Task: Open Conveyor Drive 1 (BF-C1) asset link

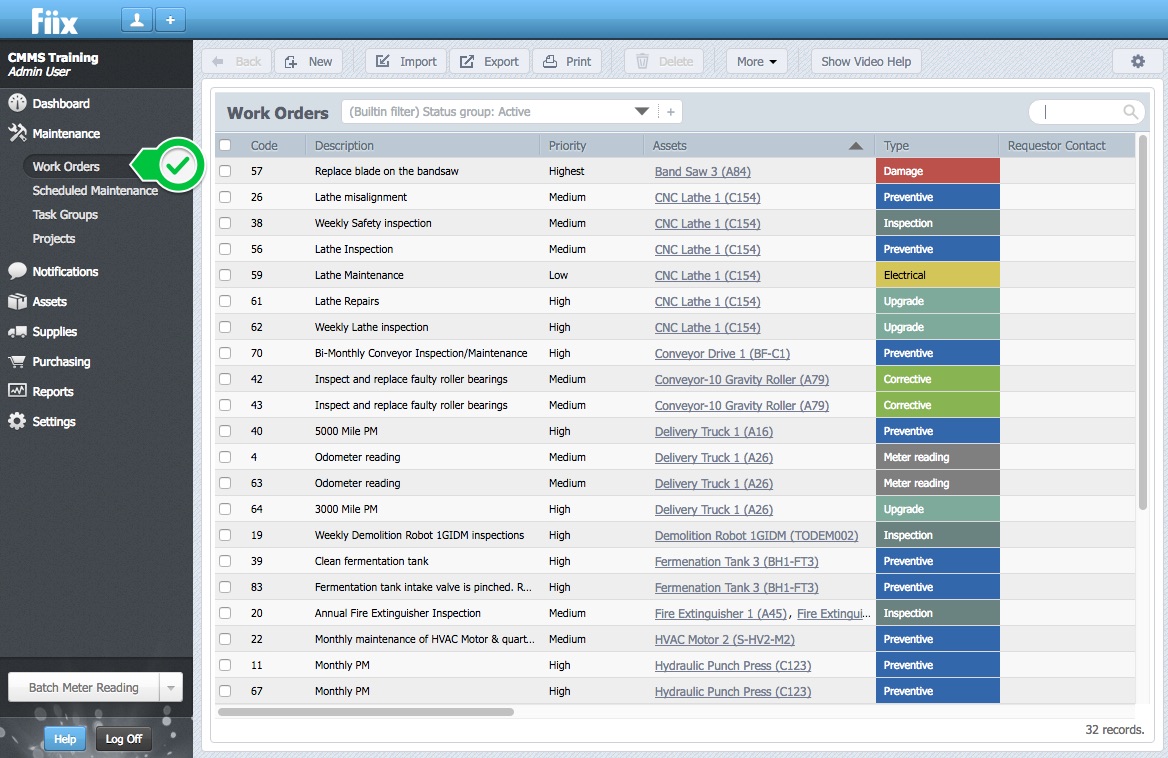Action: coord(722,354)
